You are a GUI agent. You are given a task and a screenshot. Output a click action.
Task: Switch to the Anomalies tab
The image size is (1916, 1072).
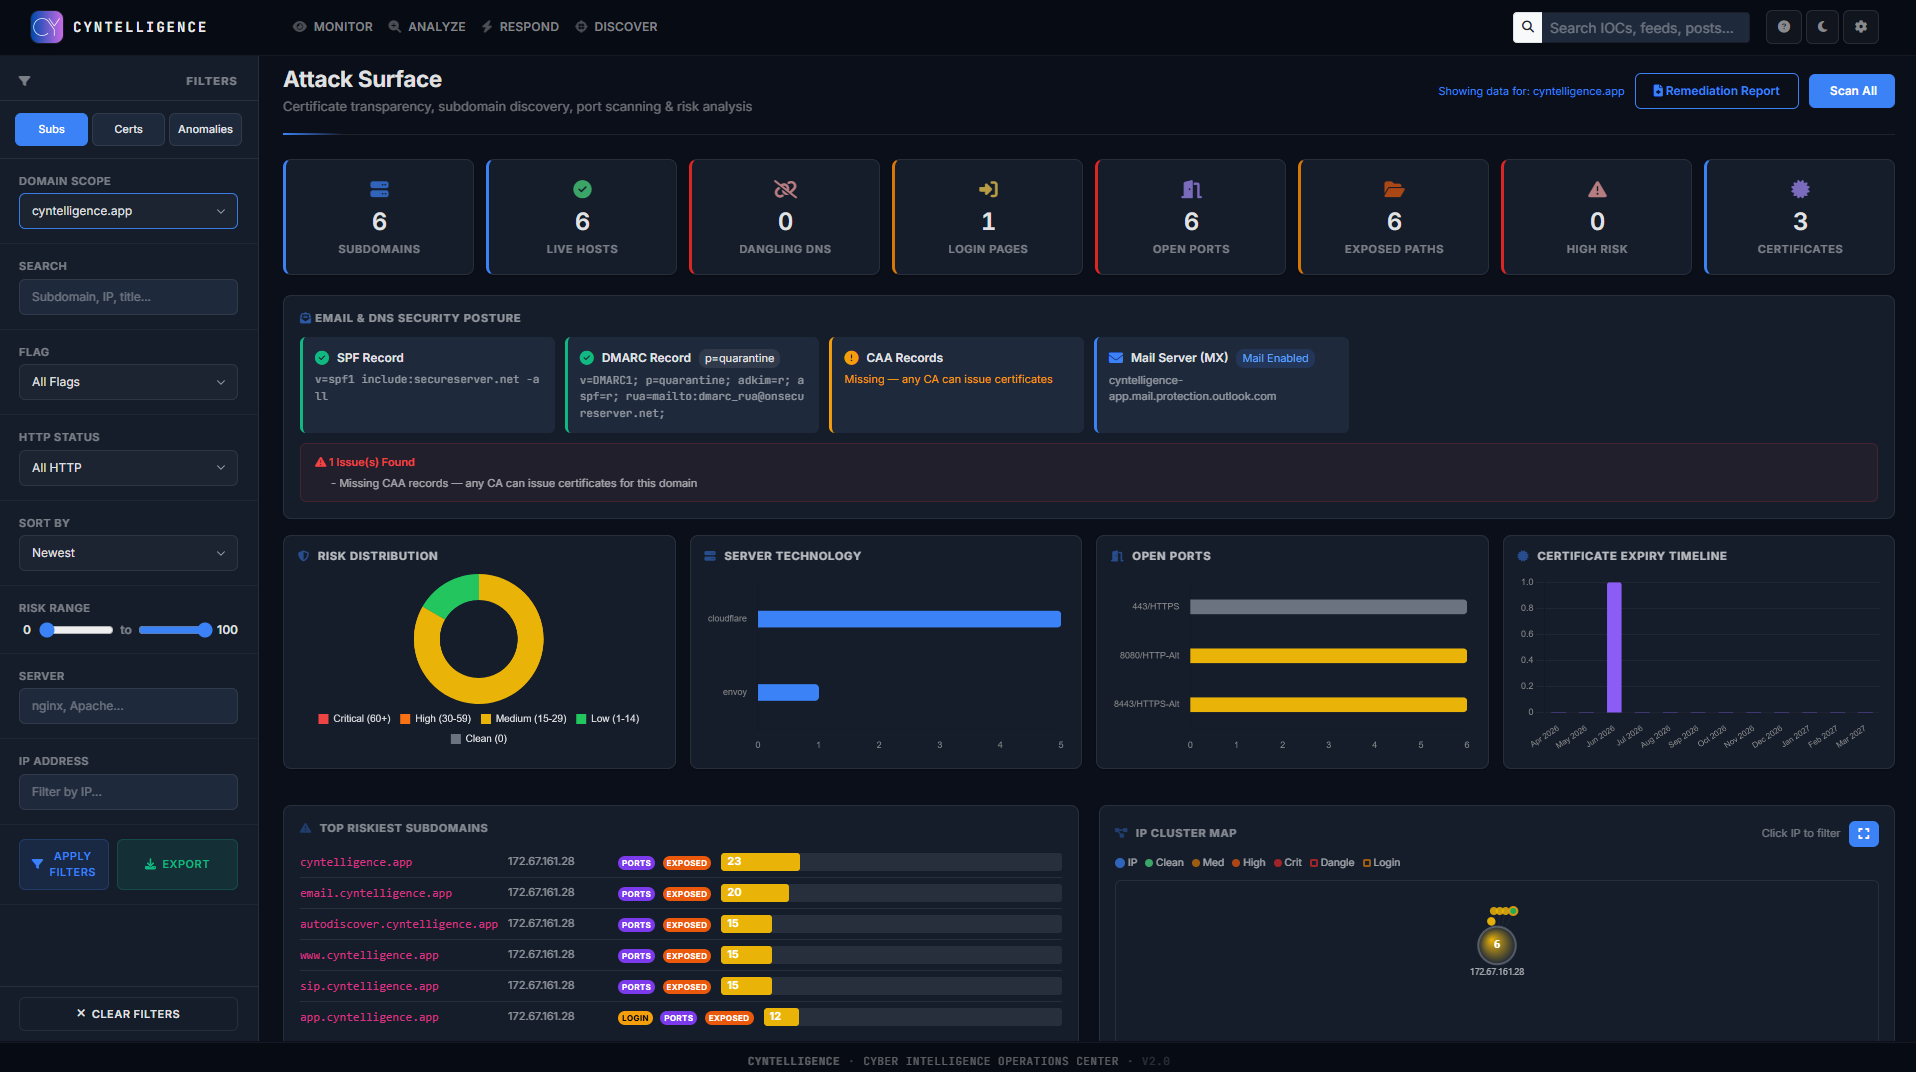(x=205, y=129)
